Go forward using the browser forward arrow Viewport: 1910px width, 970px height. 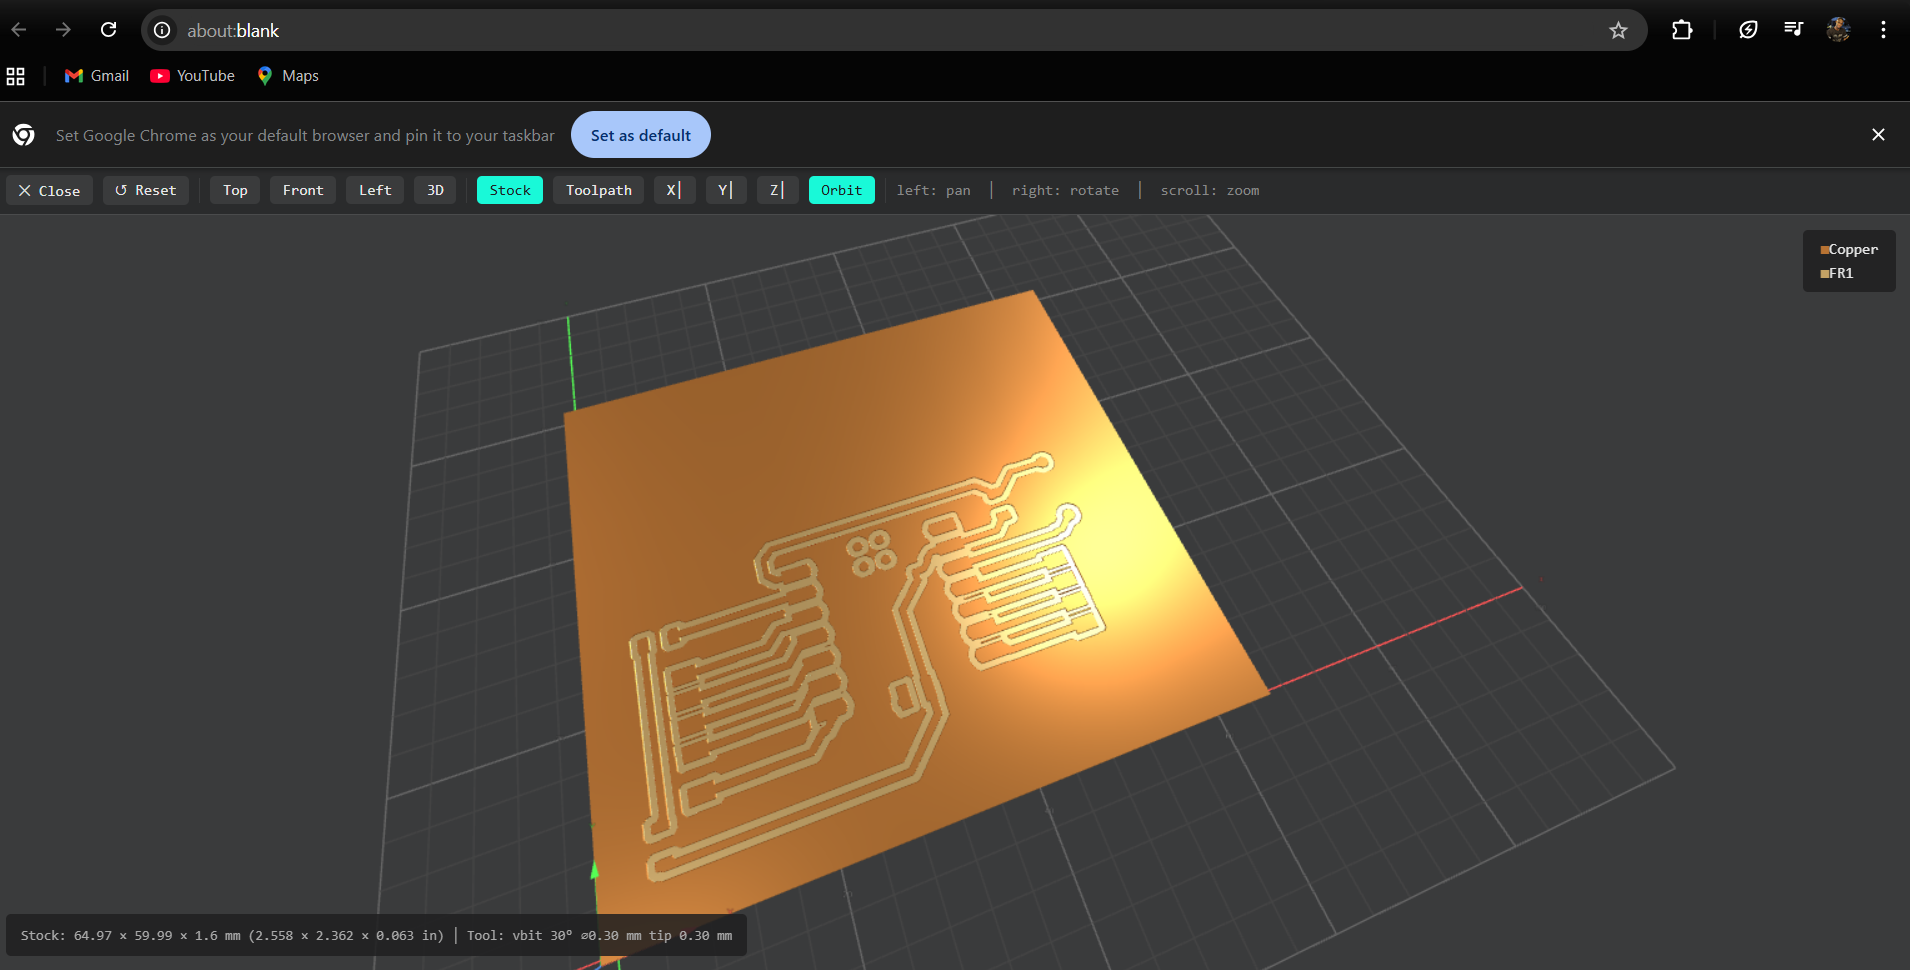tap(64, 30)
